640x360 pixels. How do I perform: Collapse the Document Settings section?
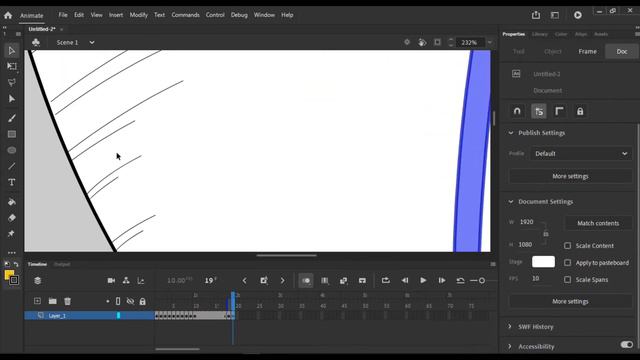511,202
